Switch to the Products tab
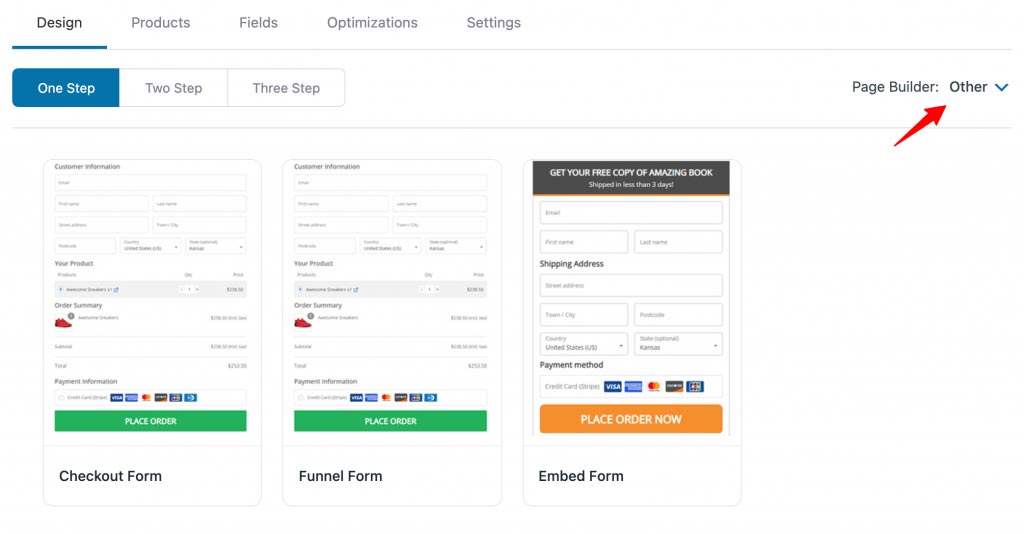 (161, 23)
